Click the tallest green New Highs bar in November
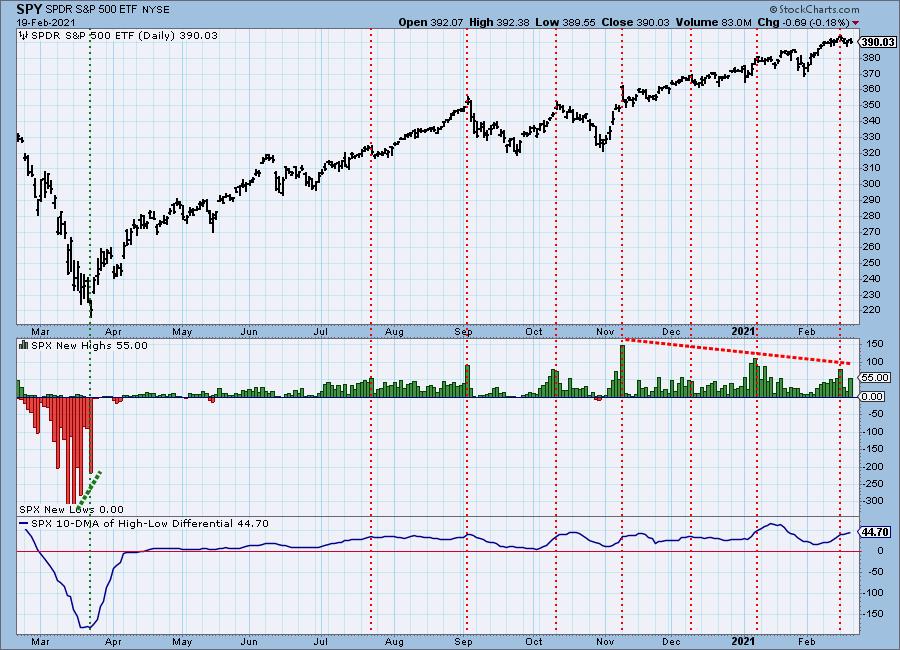This screenshot has height=650, width=900. (623, 370)
